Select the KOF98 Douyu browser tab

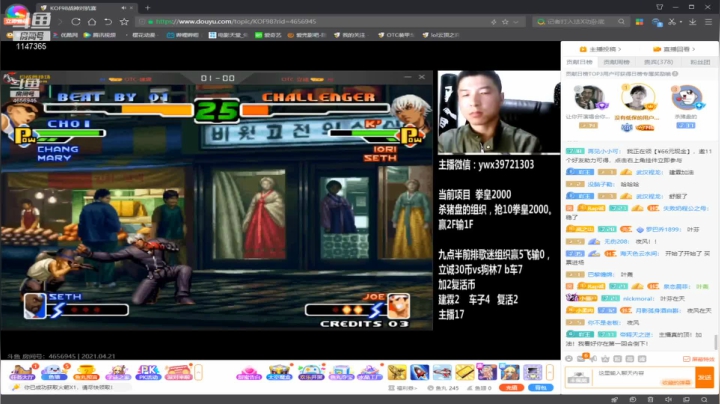86,8
